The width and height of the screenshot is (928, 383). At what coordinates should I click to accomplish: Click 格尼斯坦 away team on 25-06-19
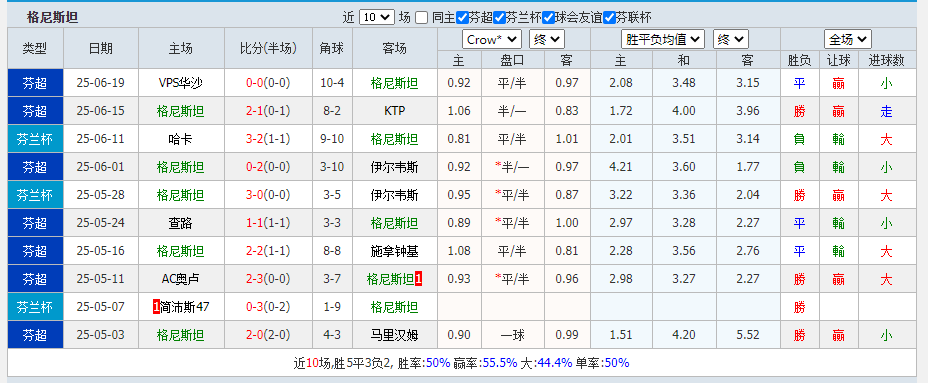coord(394,83)
